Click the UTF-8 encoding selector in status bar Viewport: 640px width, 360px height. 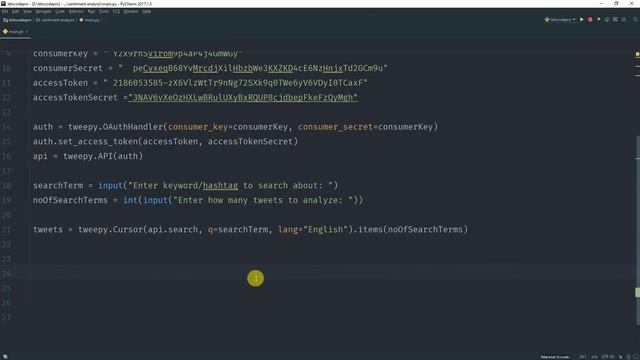[x=608, y=357]
